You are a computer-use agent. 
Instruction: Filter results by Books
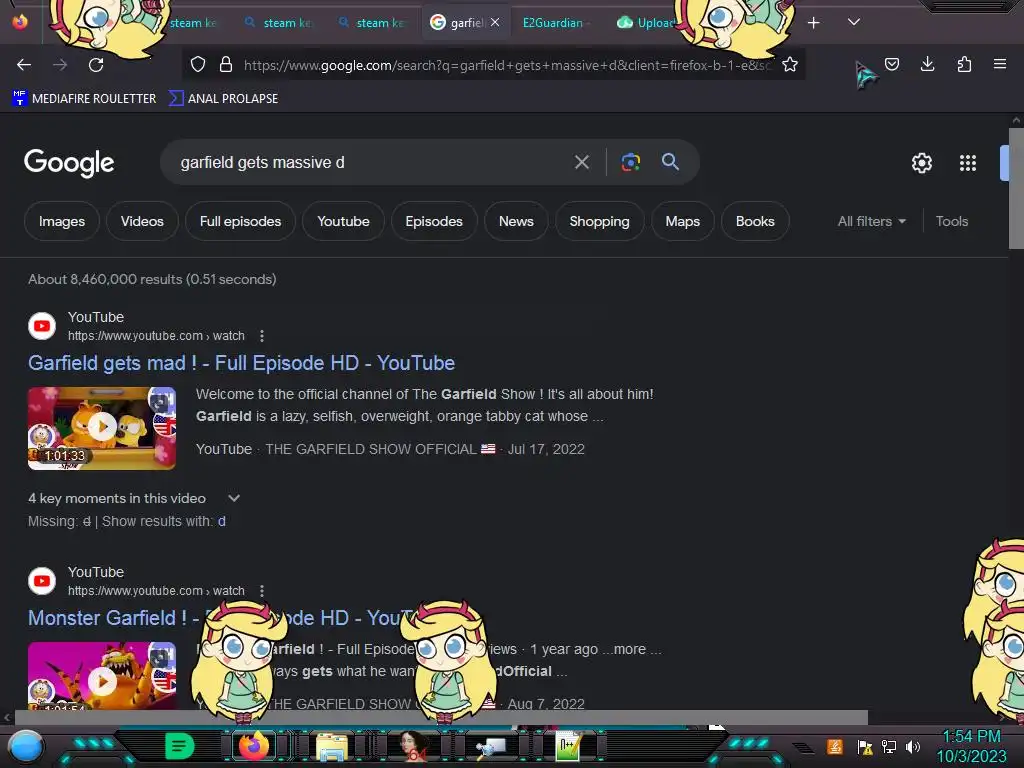pyautogui.click(x=755, y=221)
